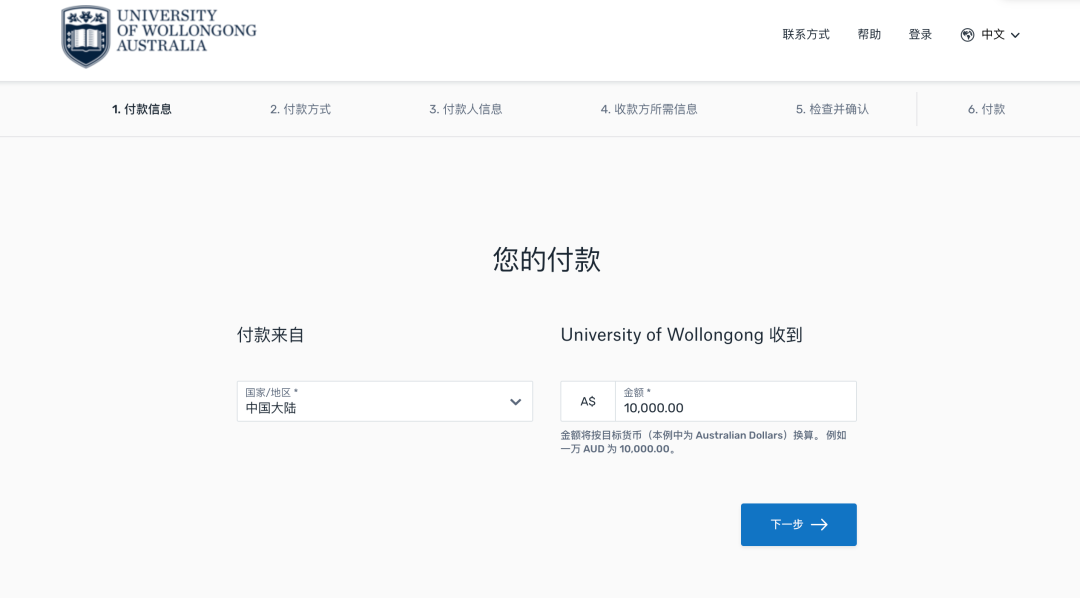Open the 联系方式 contact link
This screenshot has height=598, width=1080.
pos(806,34)
